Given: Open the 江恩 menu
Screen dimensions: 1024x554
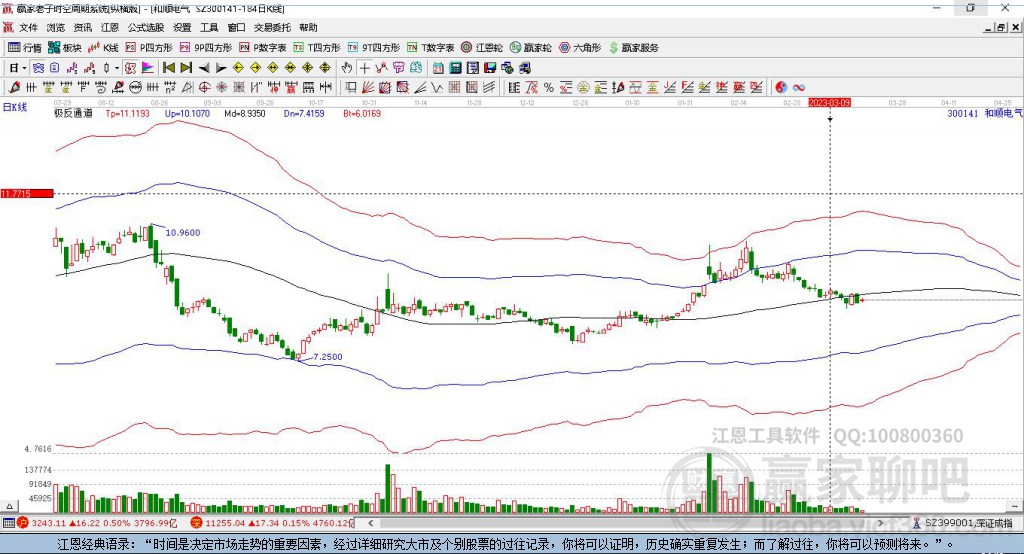Looking at the screenshot, I should [110, 27].
